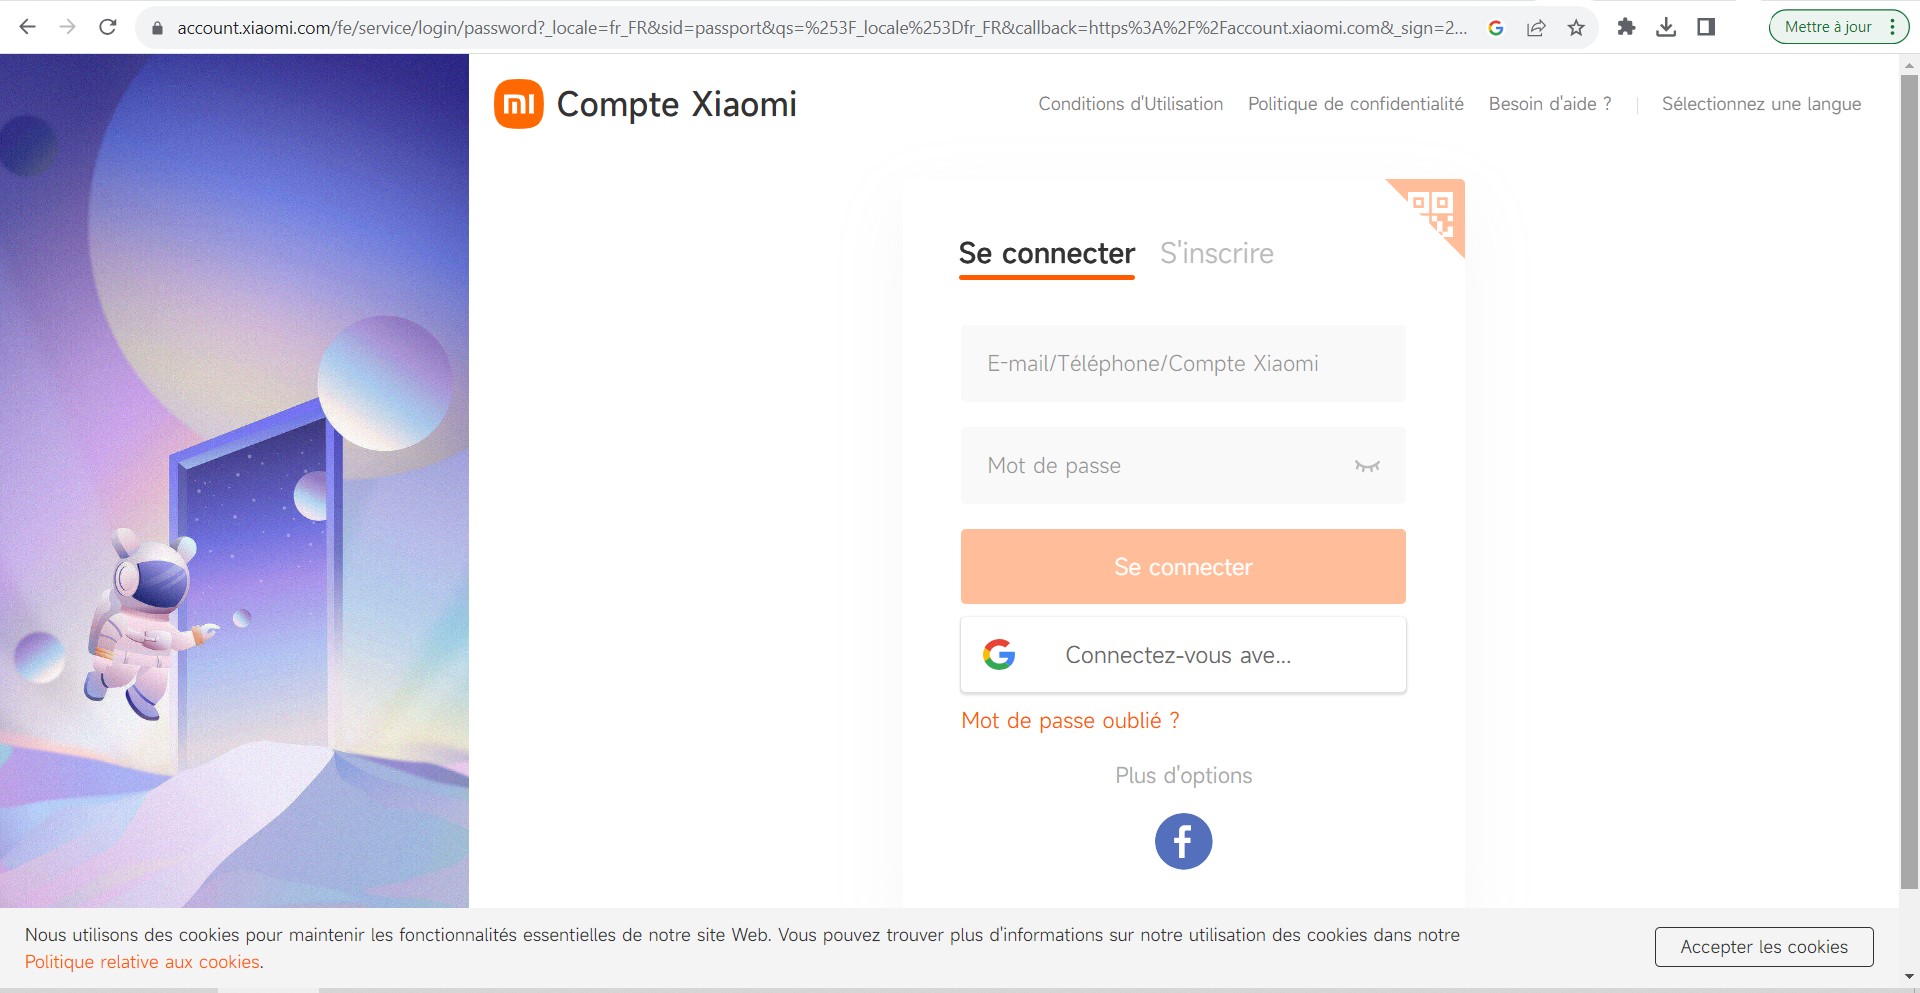
Task: Select the Se connecter tab
Action: point(1046,253)
